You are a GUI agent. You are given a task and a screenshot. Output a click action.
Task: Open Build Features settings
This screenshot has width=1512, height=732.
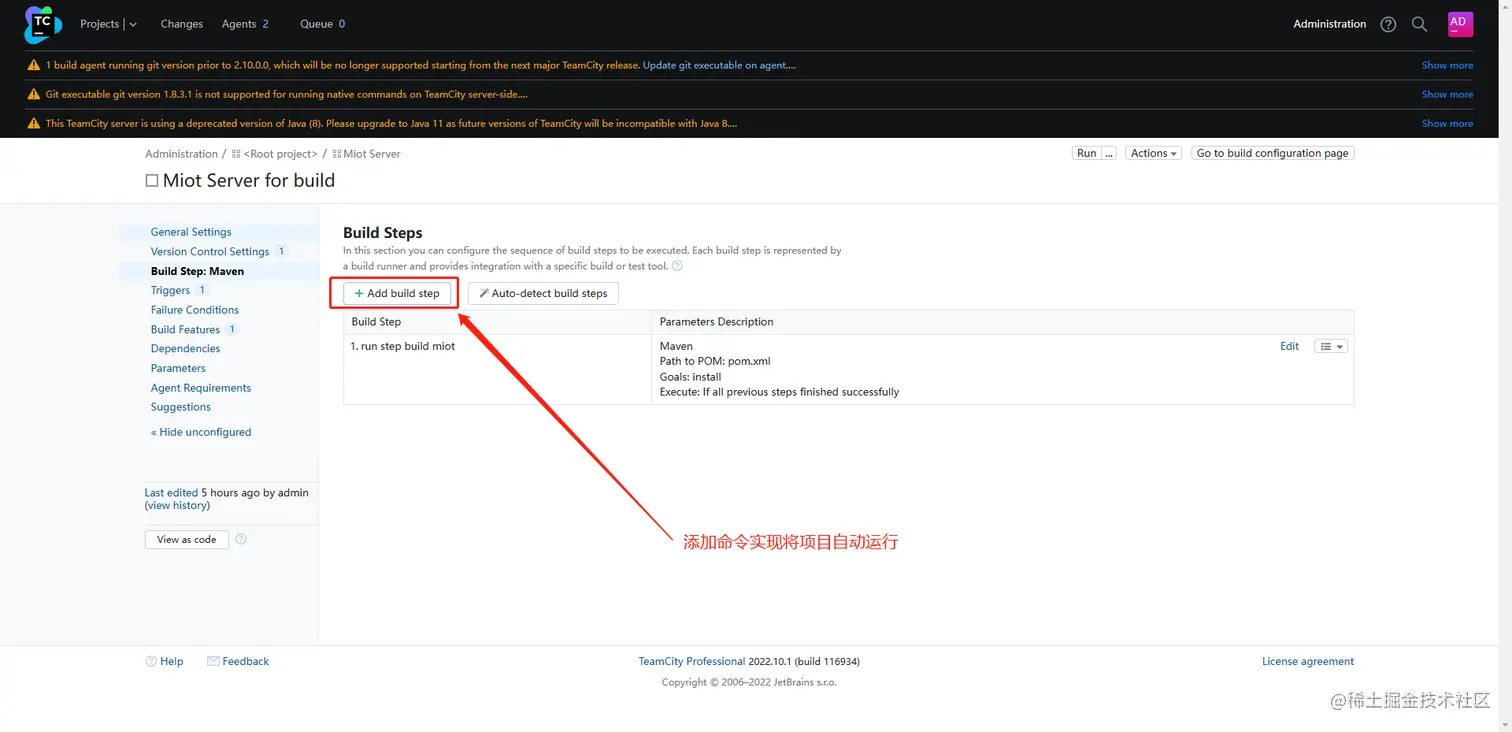[185, 329]
